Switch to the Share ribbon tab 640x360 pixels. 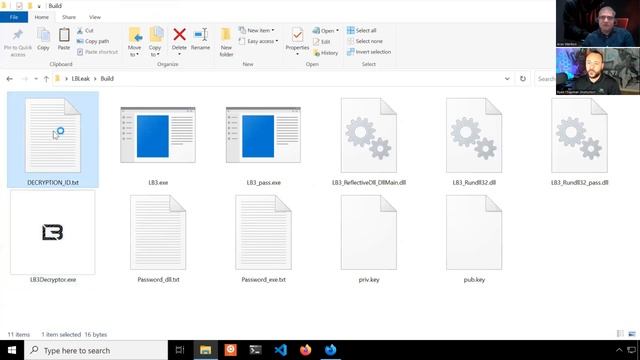point(69,17)
